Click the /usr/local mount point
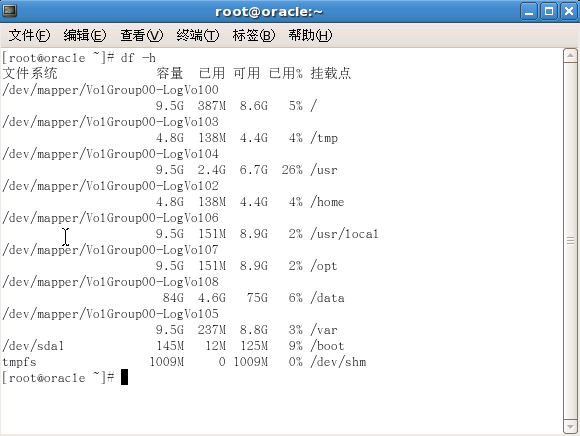This screenshot has height=436, width=580. point(344,234)
